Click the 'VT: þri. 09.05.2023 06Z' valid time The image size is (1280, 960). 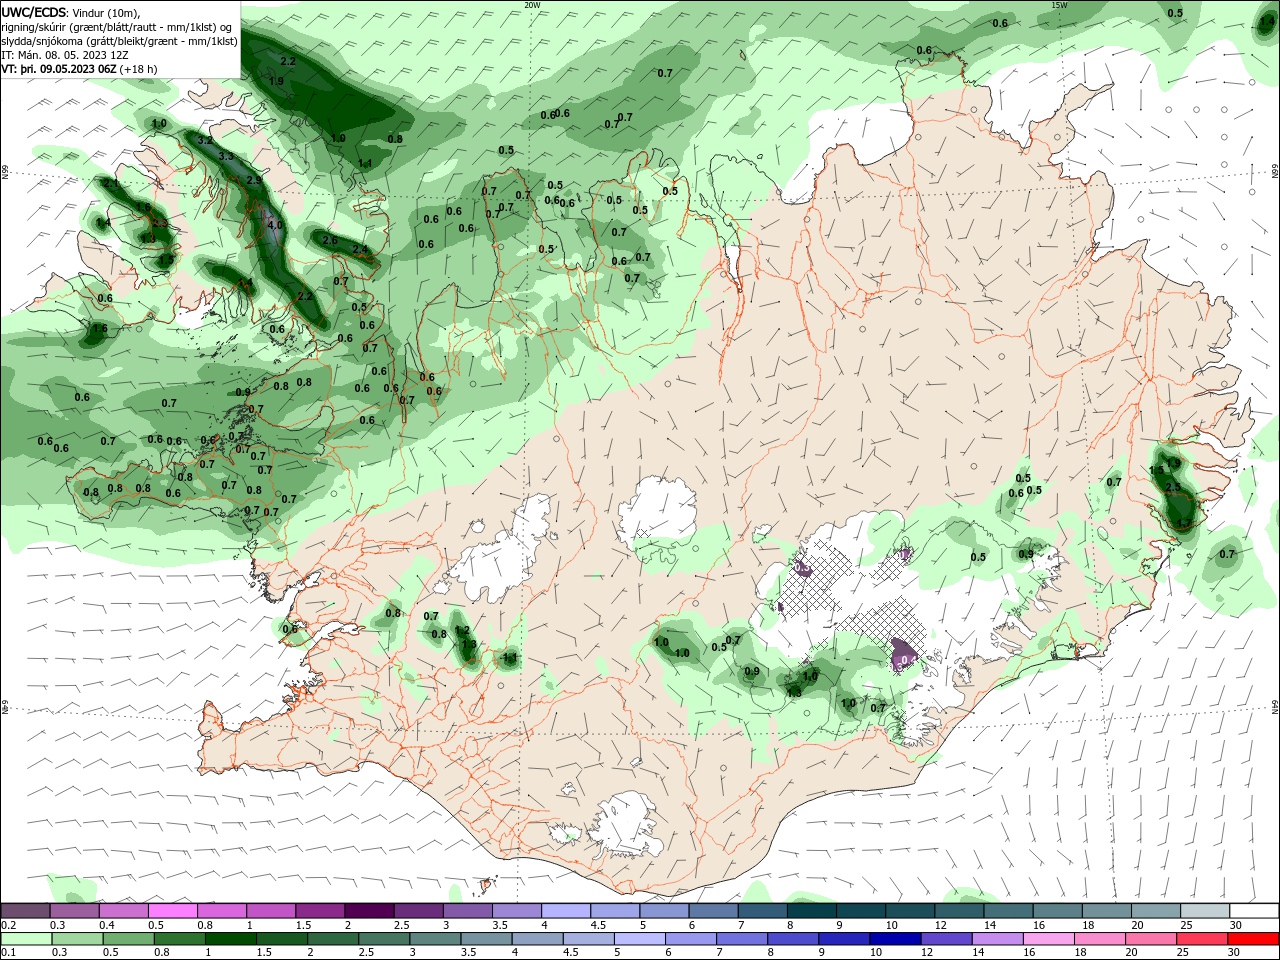point(58,69)
